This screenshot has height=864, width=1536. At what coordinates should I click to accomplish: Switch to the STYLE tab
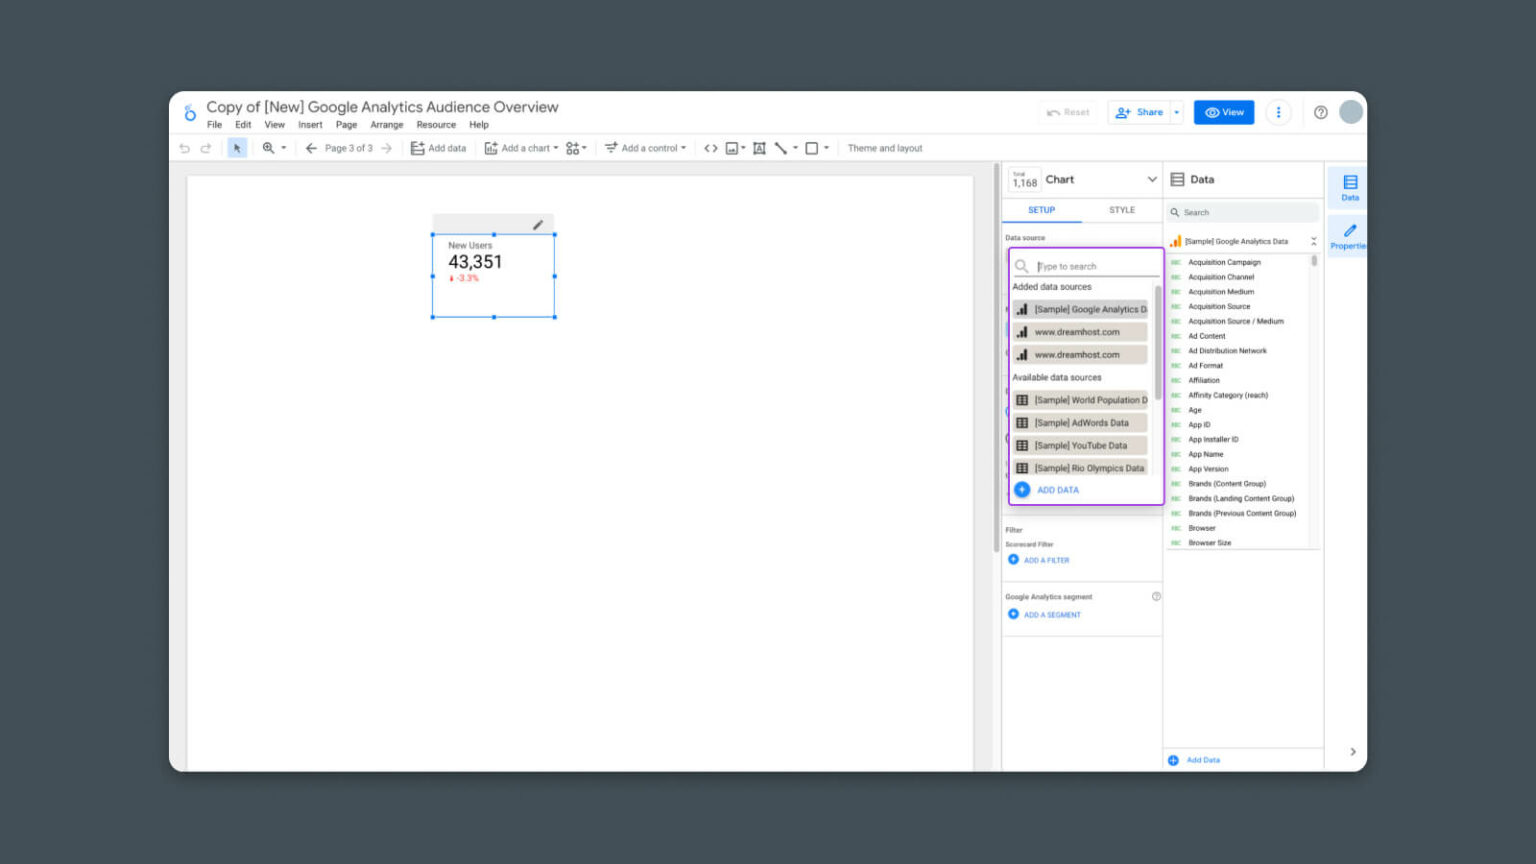coord(1121,210)
